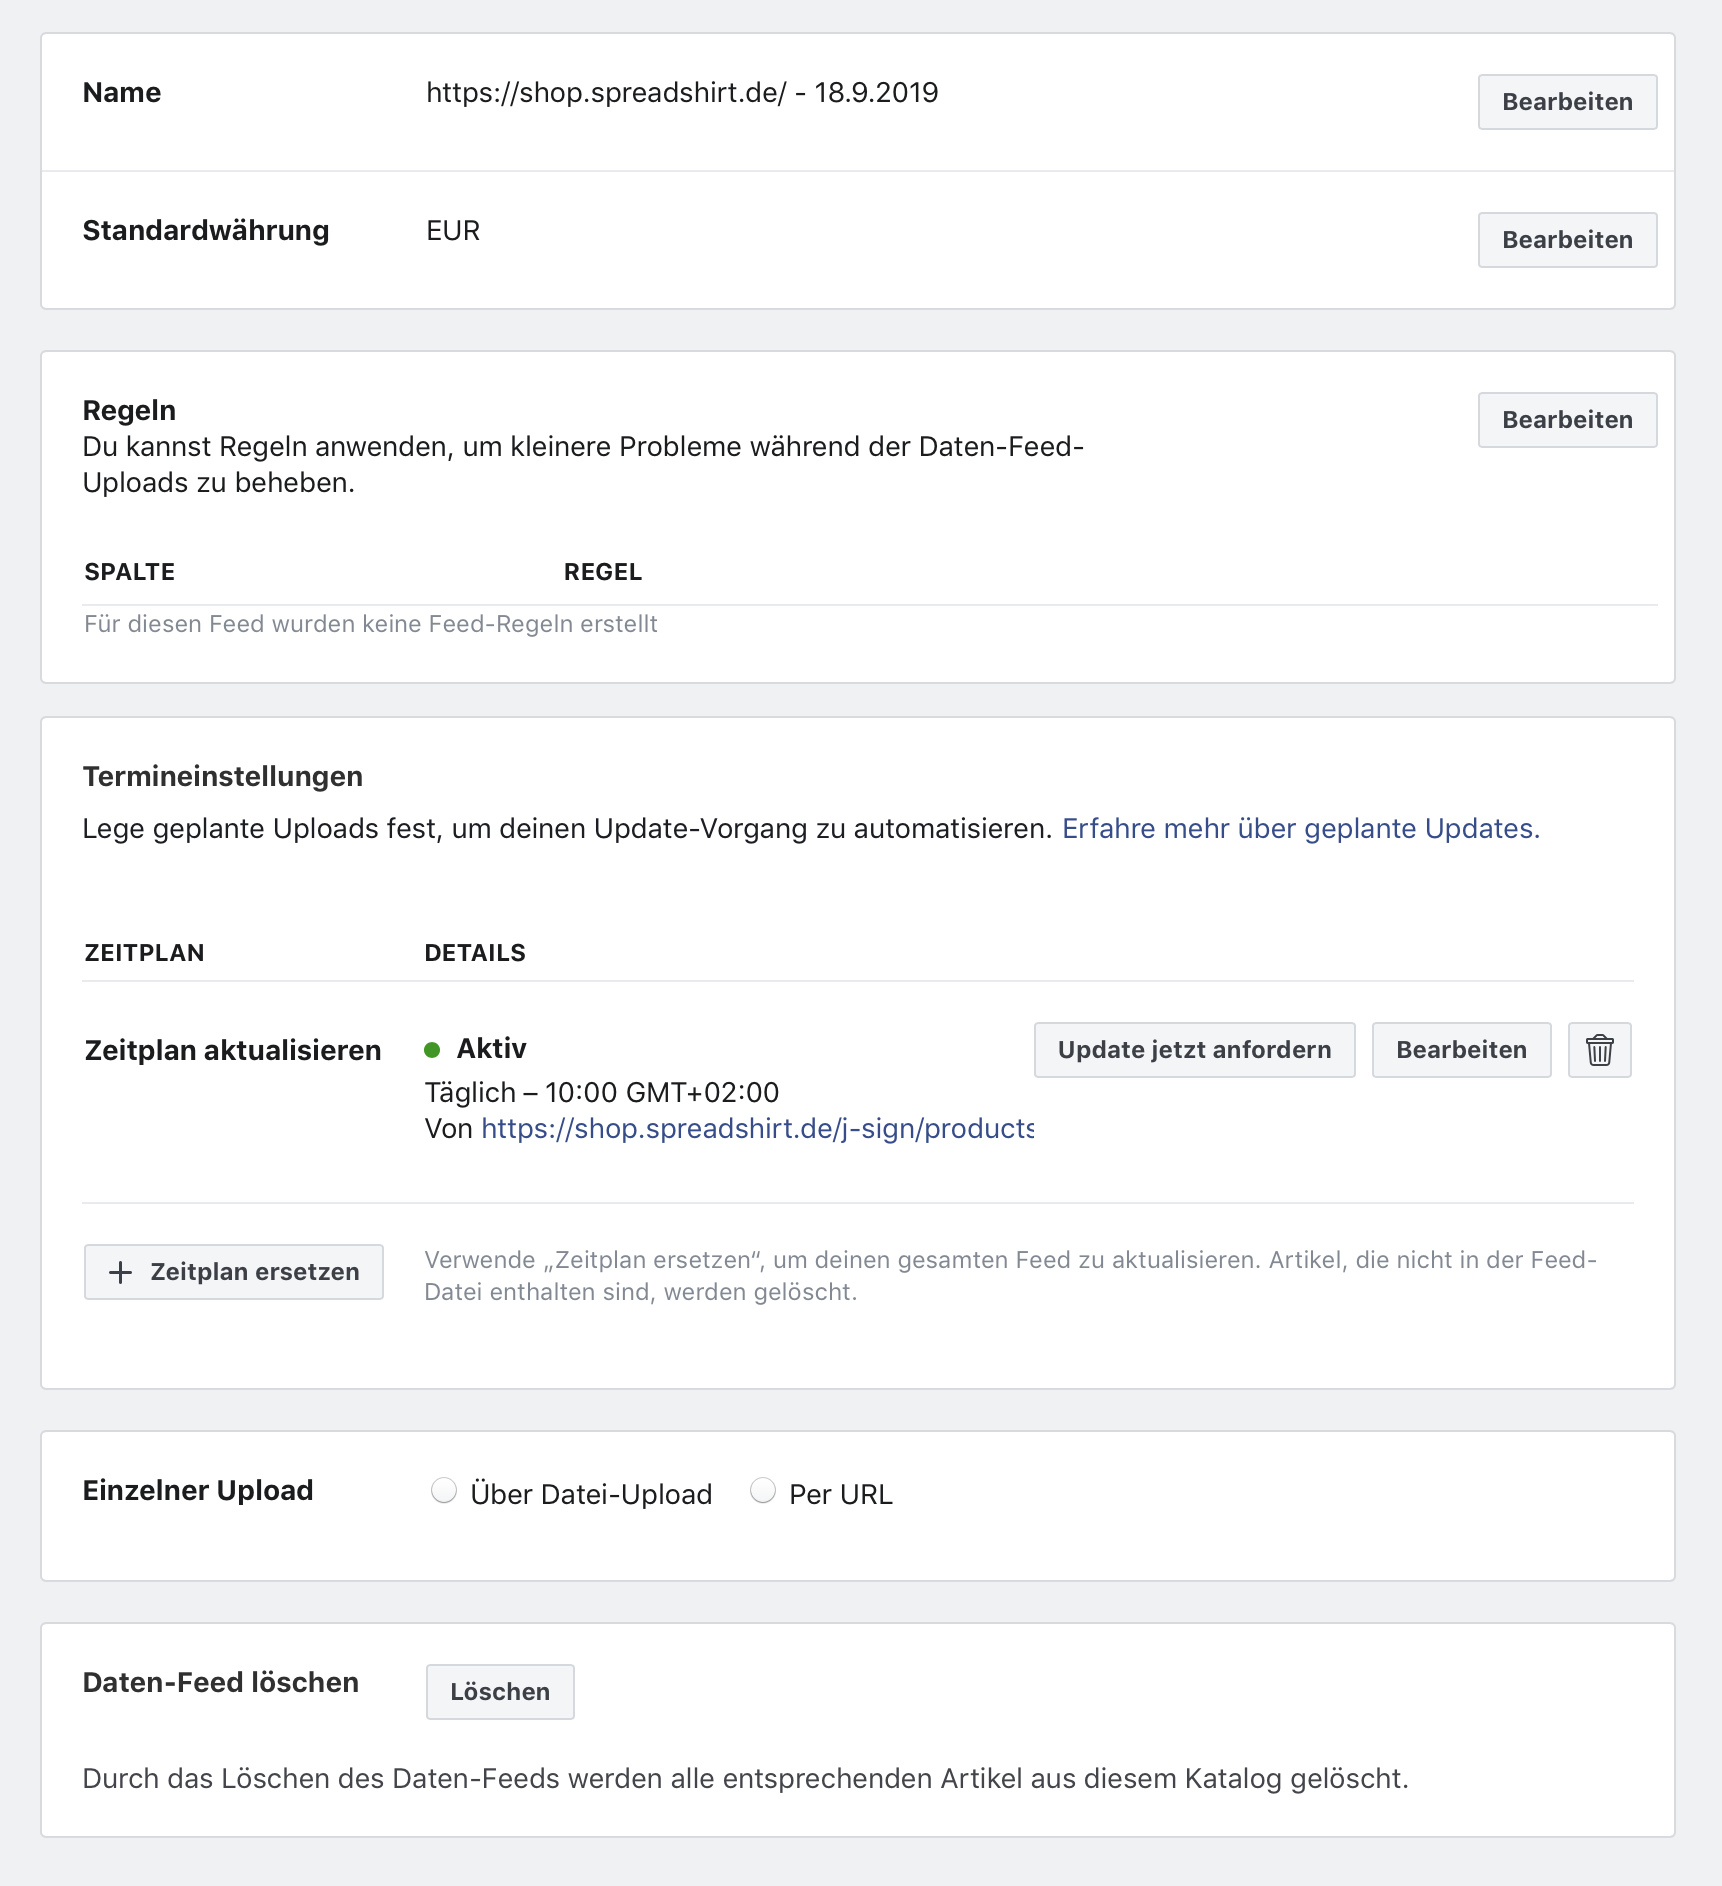Click the ZEITPLAN column header
Screen dimensions: 1722x1886
[145, 953]
